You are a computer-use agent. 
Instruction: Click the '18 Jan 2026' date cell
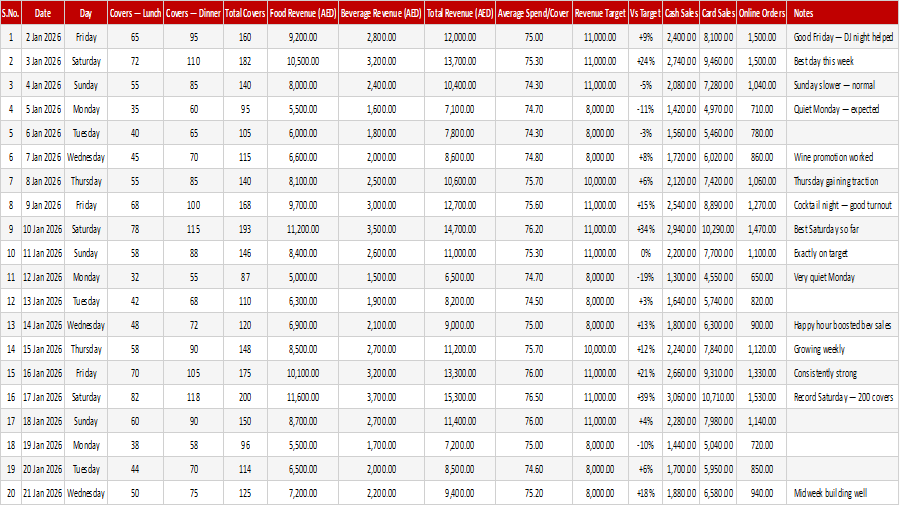[43, 421]
